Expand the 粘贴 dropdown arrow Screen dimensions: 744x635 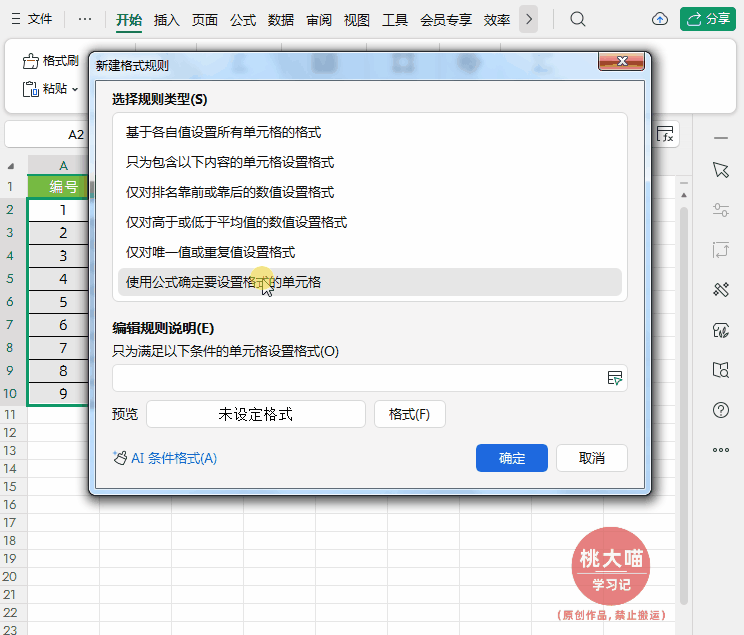[74, 89]
